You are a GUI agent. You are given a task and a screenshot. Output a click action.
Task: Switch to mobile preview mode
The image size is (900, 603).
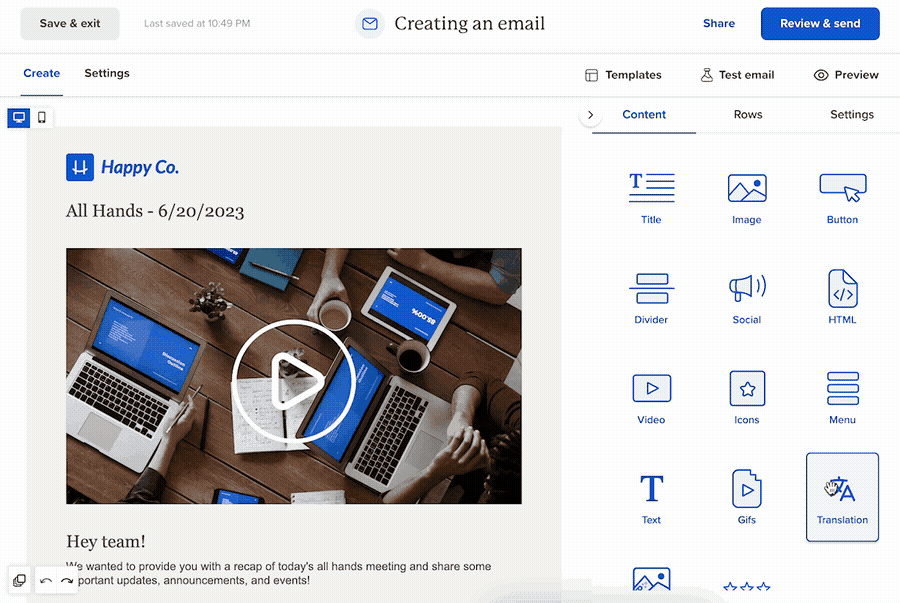42,118
